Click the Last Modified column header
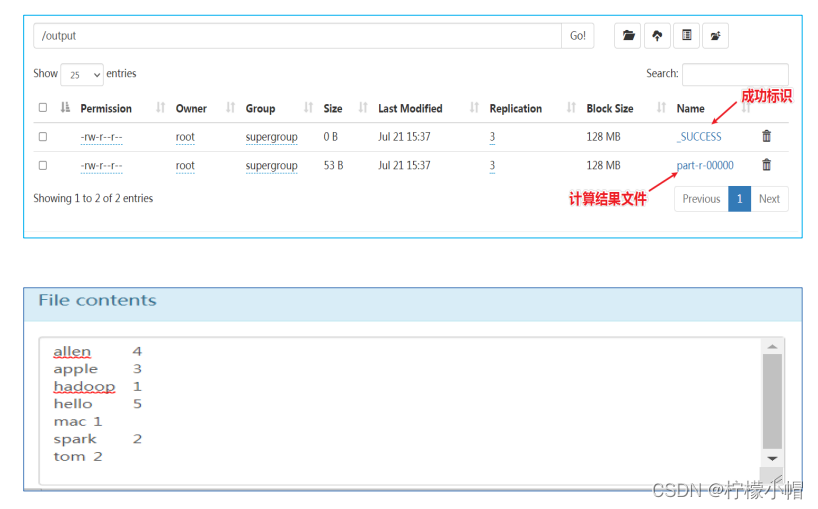This screenshot has height=509, width=818. click(x=410, y=108)
